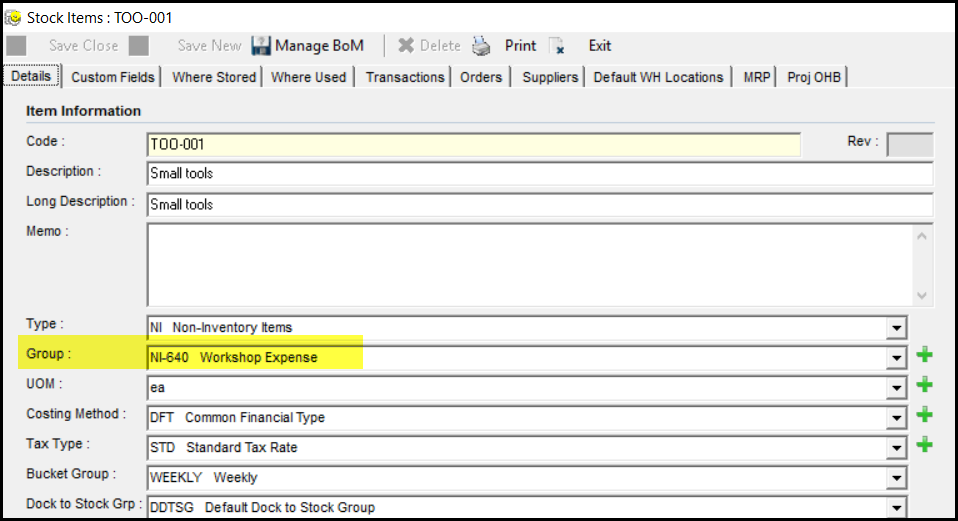This screenshot has height=521, width=958.
Task: Expand the Bucket Group dropdown
Action: pyautogui.click(x=897, y=478)
